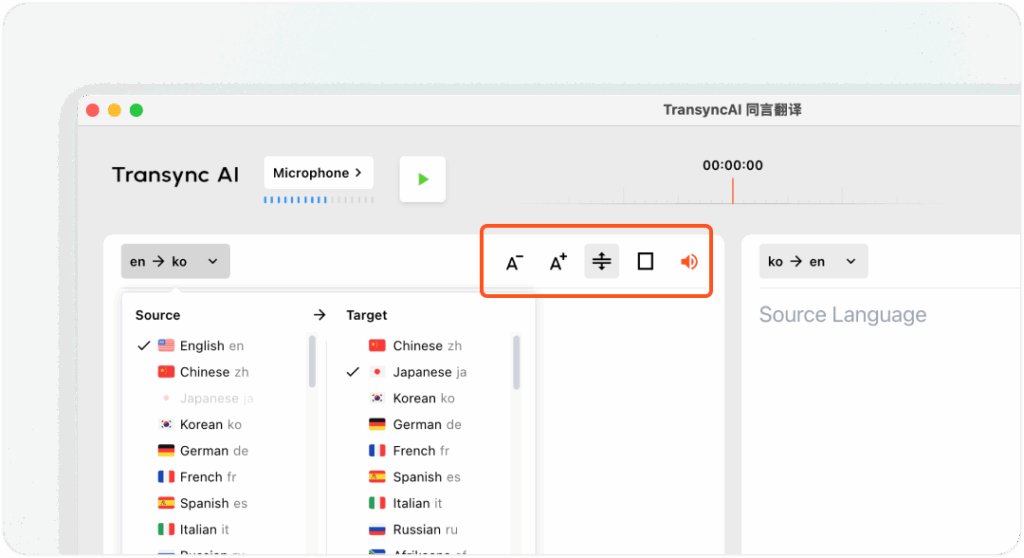Increase font size with A+ icon

click(558, 262)
